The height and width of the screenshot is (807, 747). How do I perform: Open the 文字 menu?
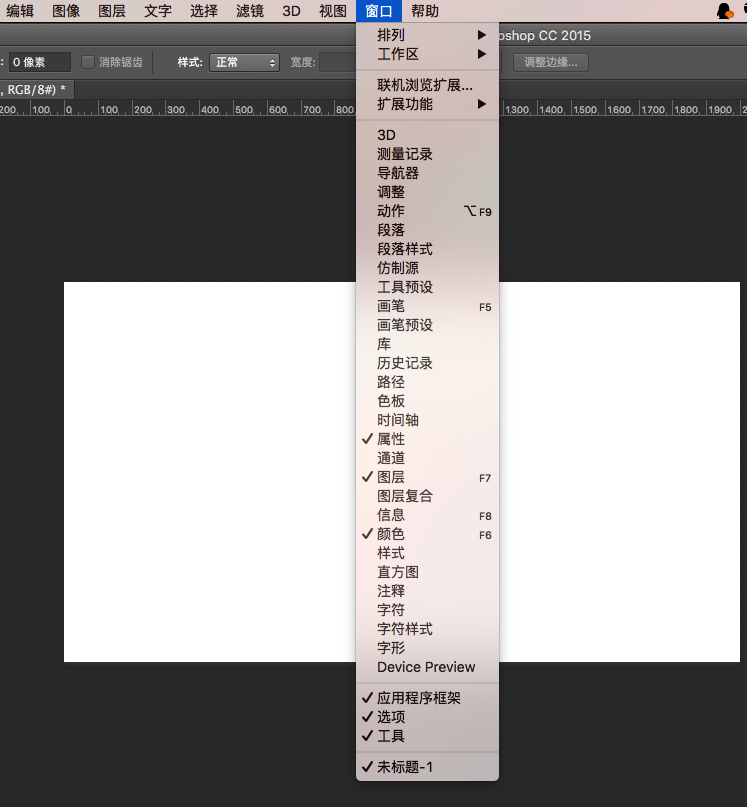pos(158,11)
